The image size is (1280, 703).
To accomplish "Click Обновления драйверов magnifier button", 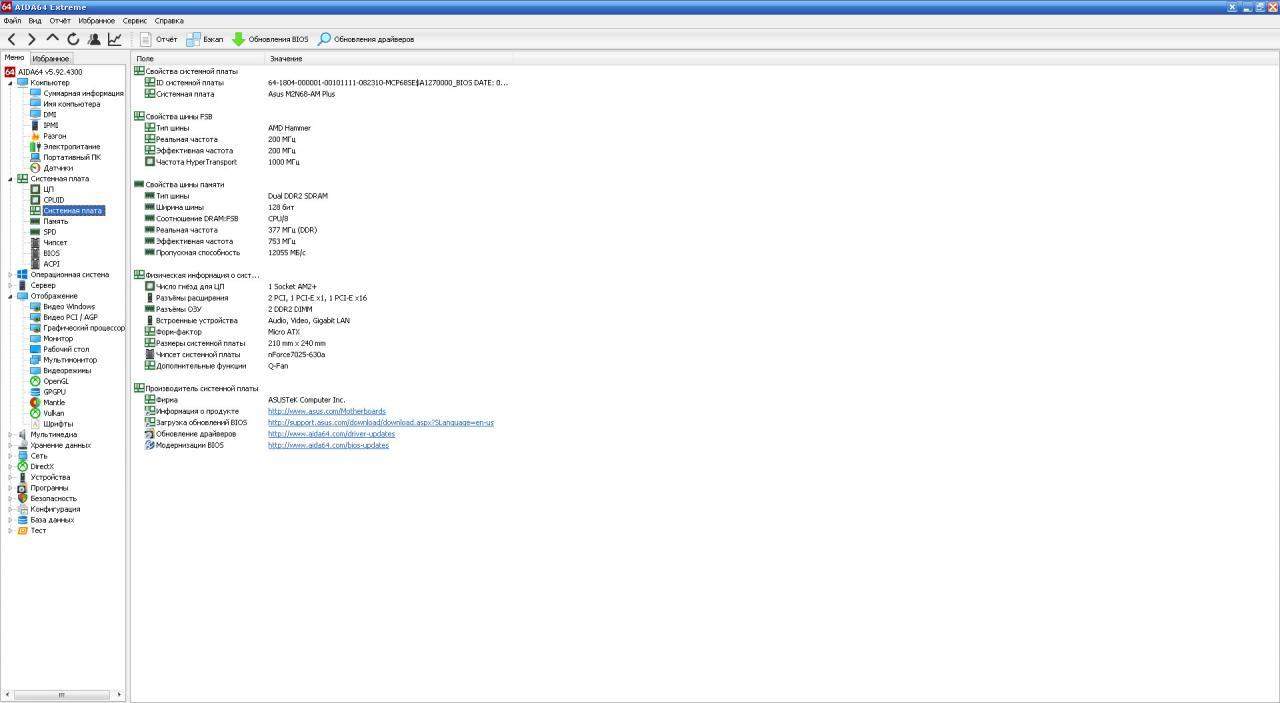I will point(365,39).
